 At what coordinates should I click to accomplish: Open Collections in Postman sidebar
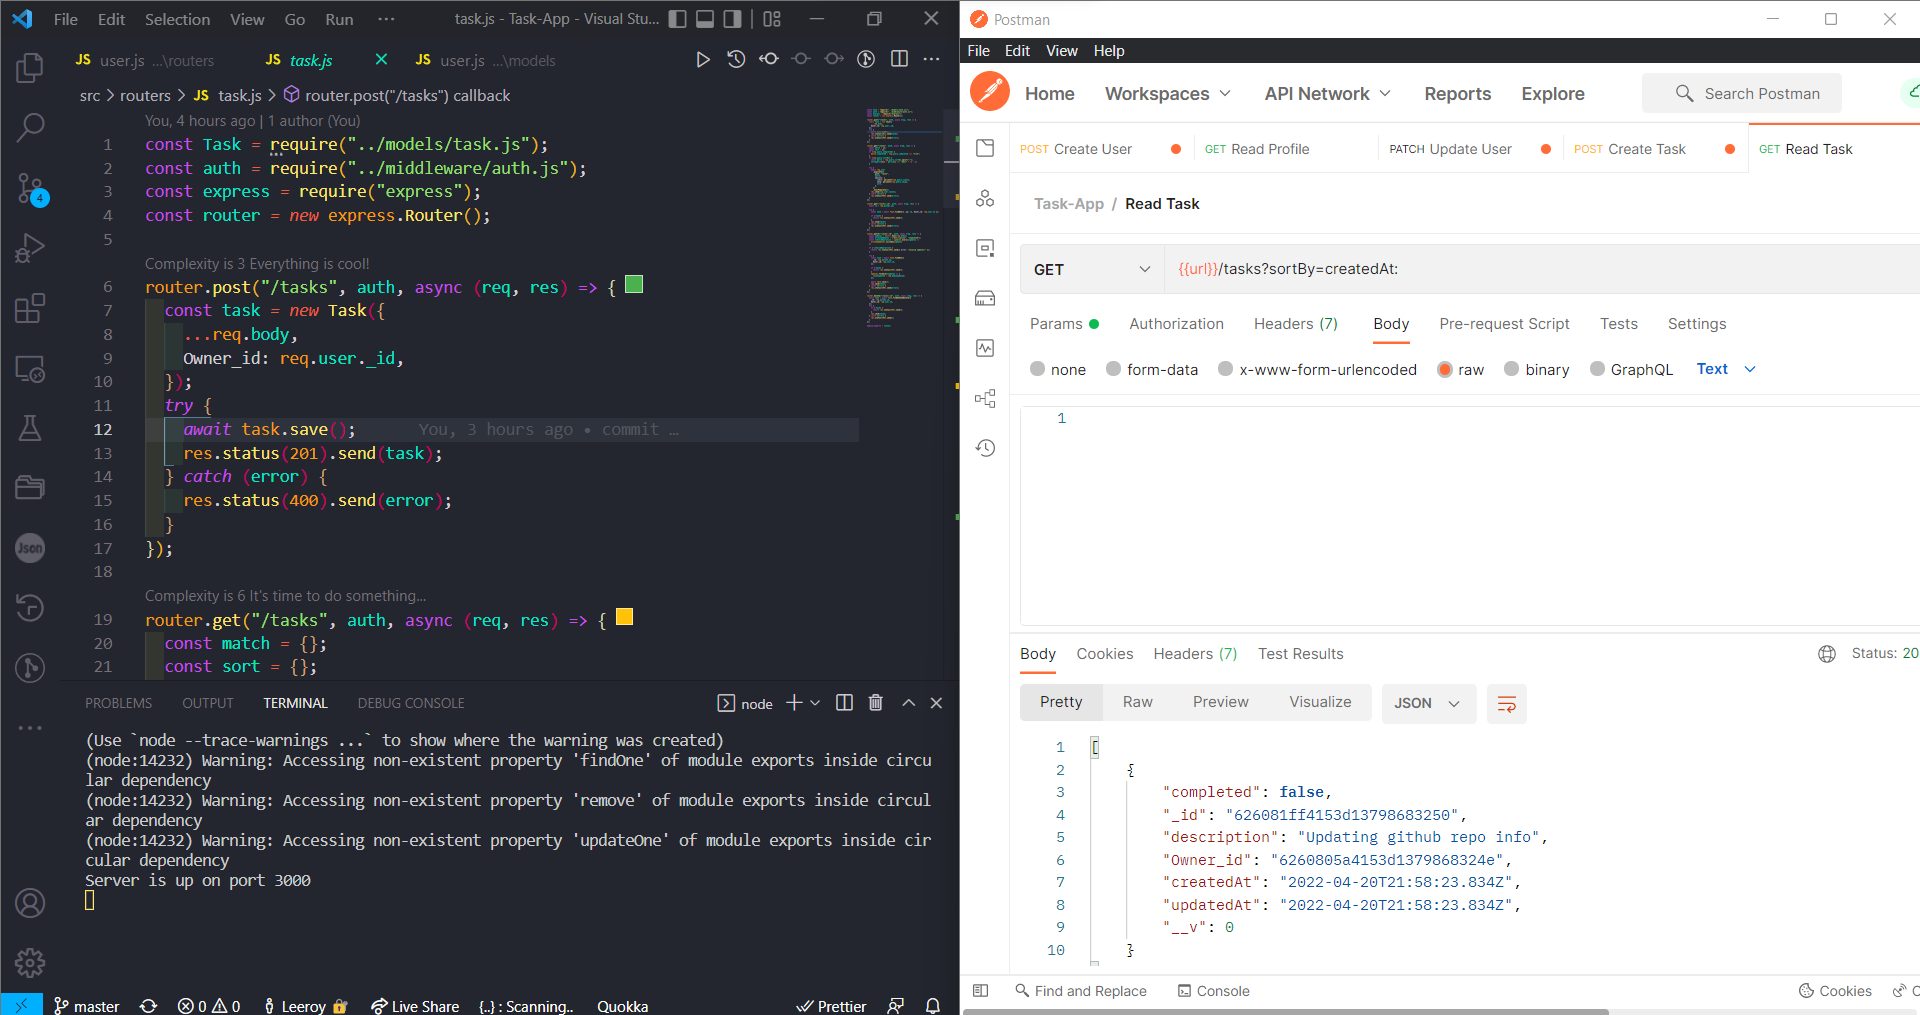click(x=985, y=147)
